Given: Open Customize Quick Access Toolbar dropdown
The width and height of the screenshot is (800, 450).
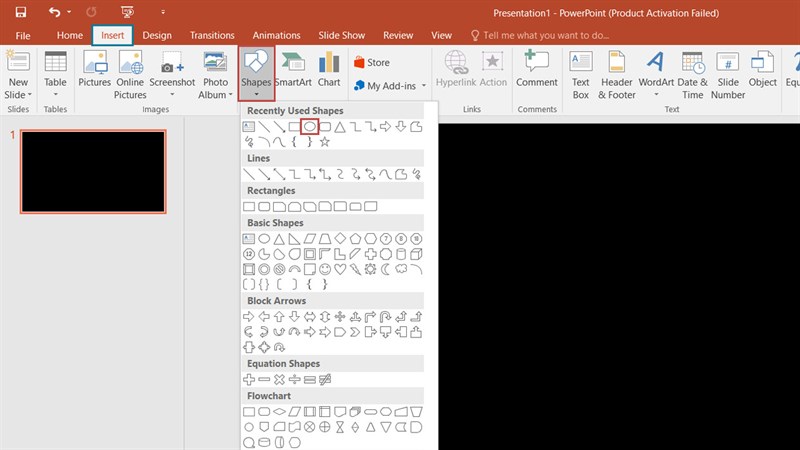Looking at the screenshot, I should click(163, 12).
